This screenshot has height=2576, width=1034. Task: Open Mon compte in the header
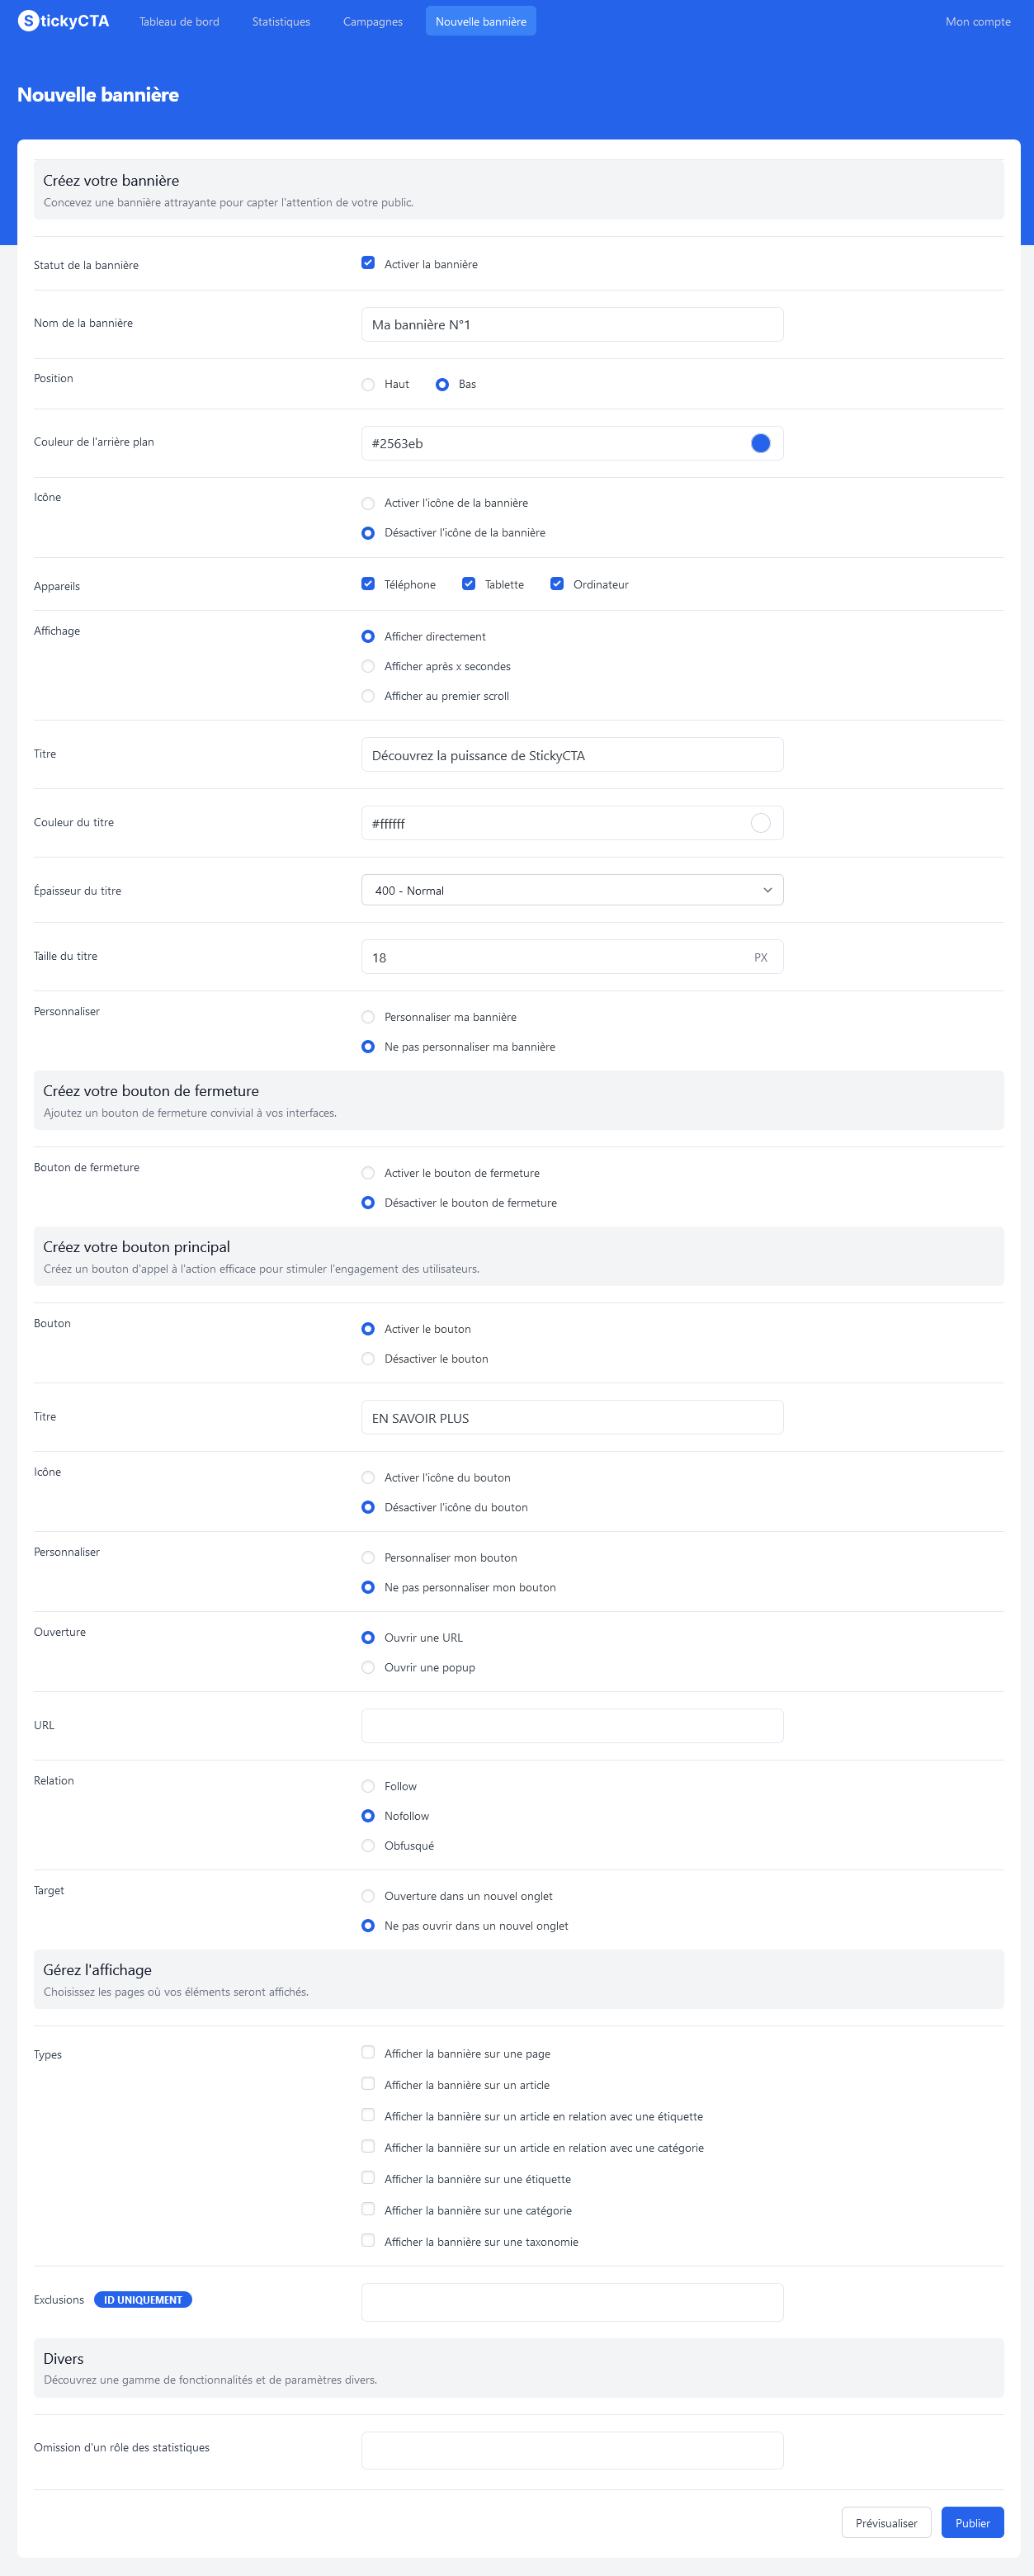[977, 21]
